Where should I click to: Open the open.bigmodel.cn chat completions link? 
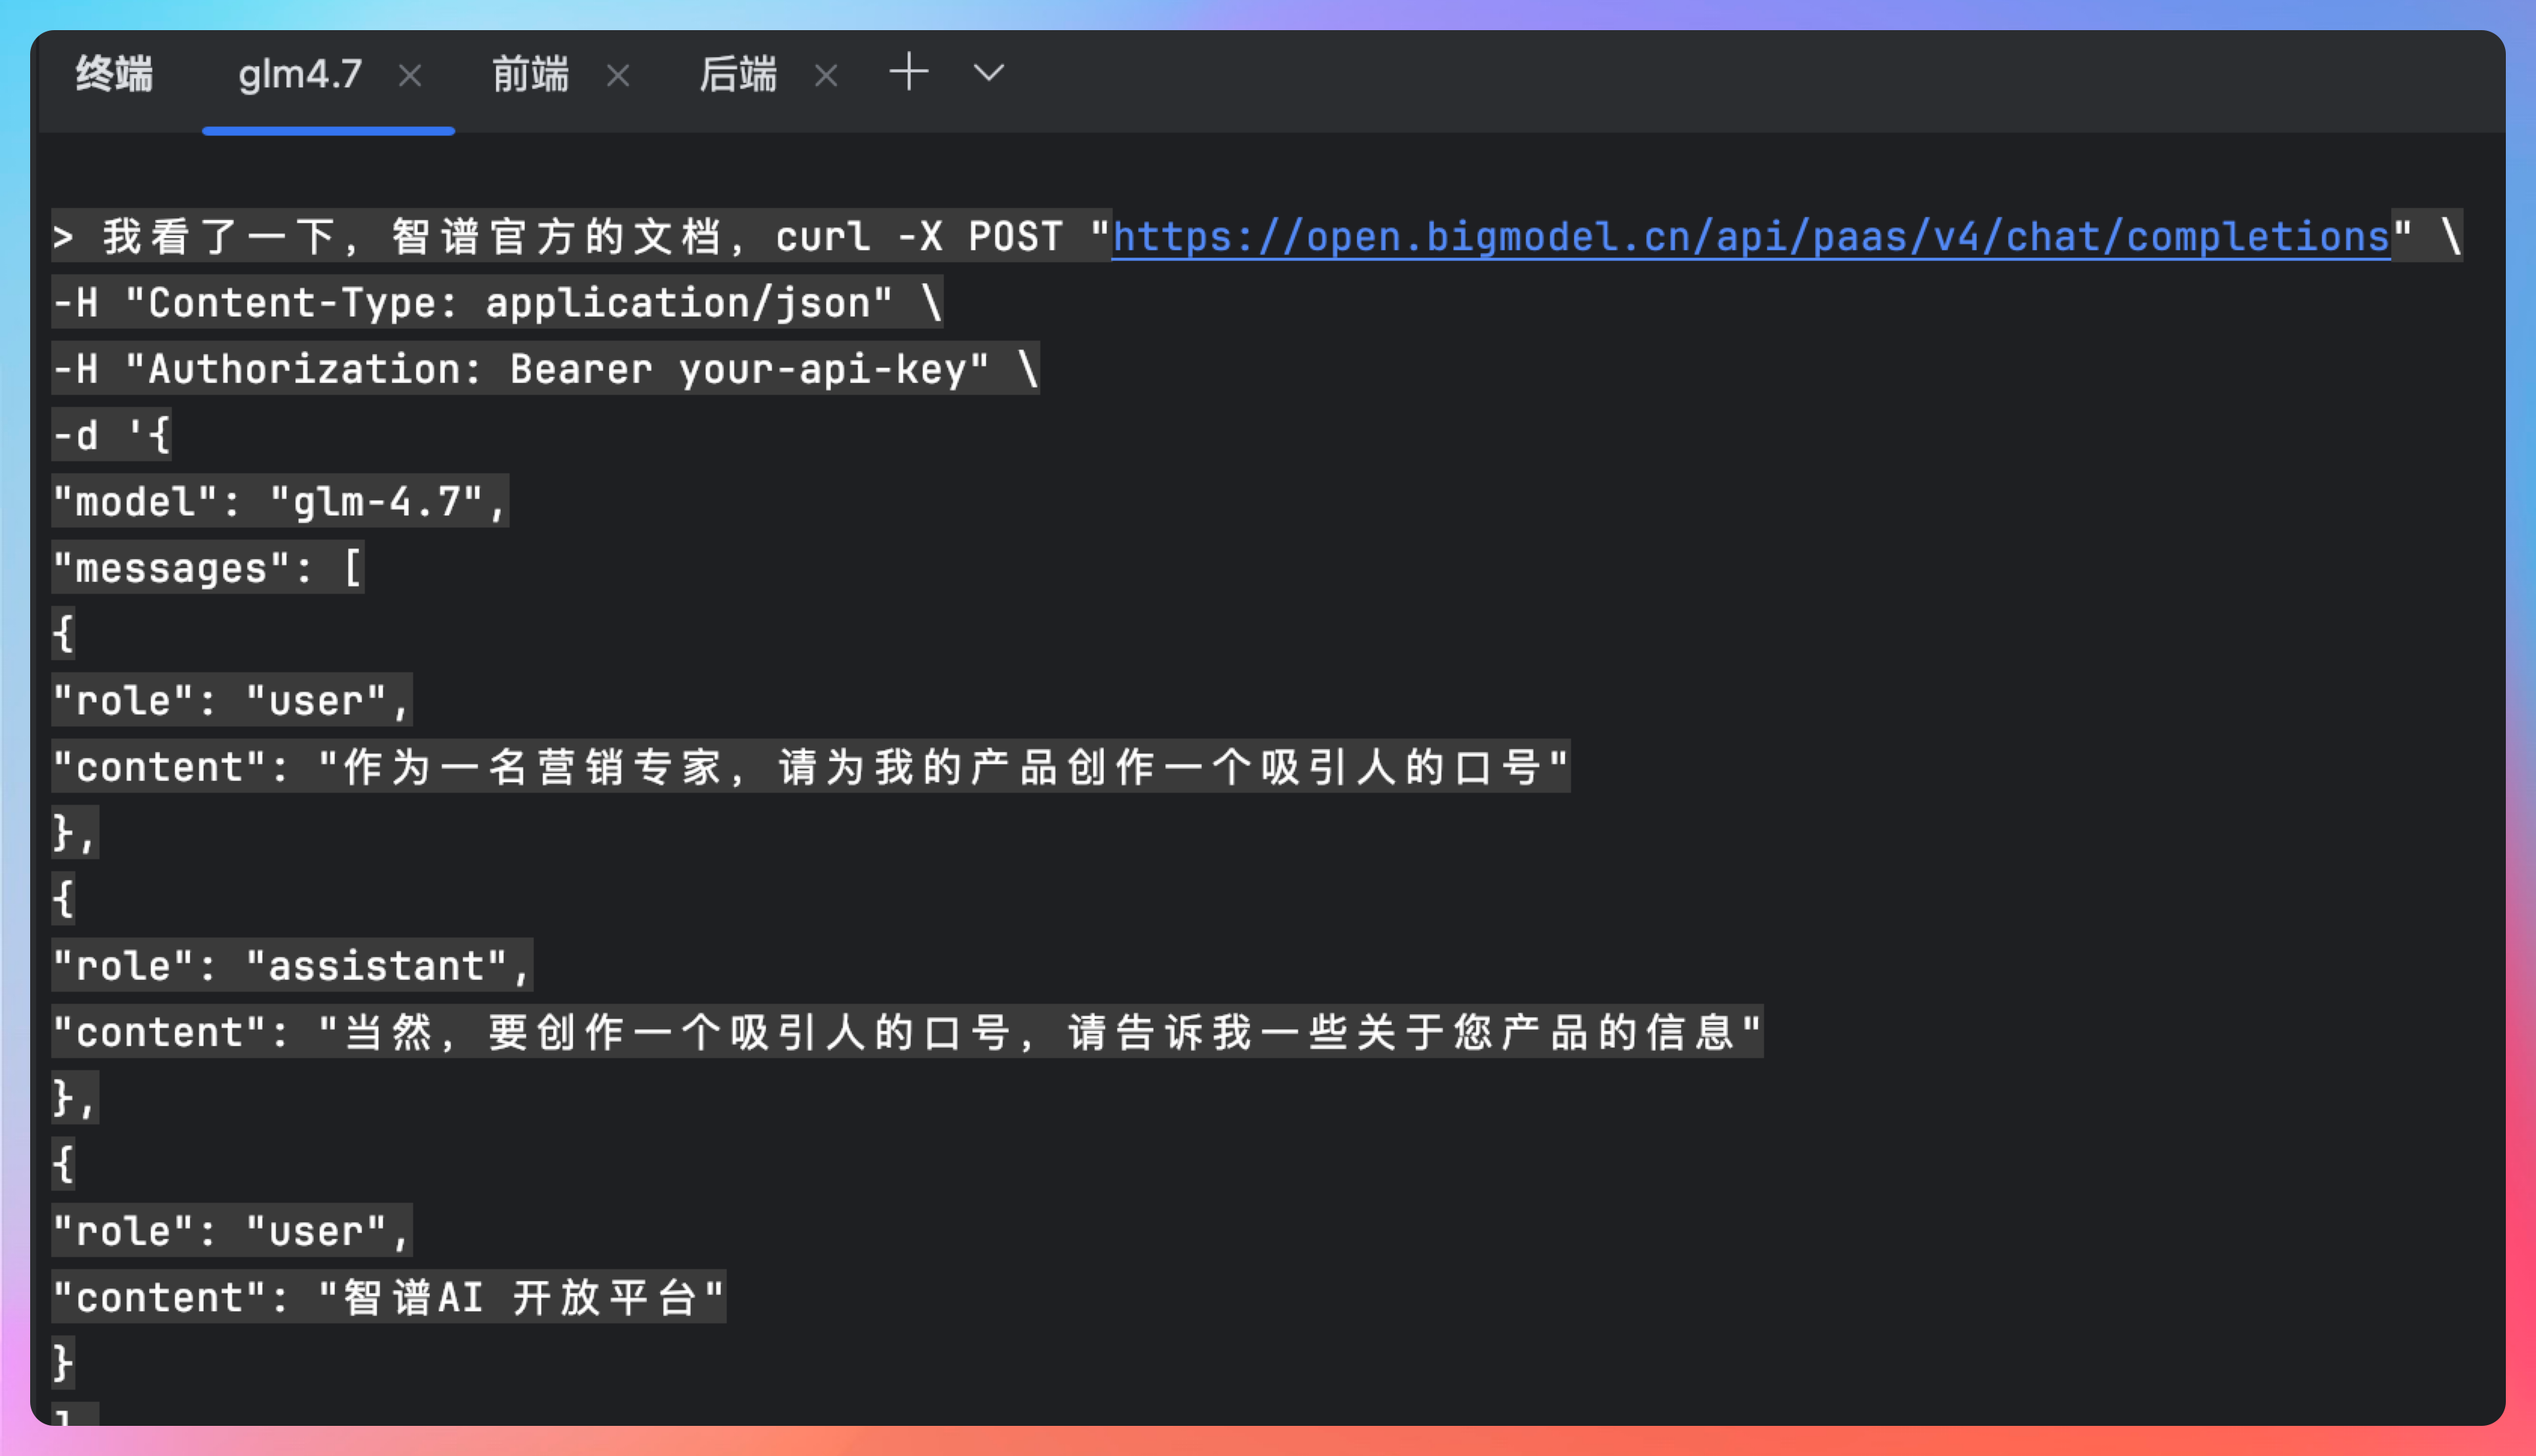[1750, 237]
